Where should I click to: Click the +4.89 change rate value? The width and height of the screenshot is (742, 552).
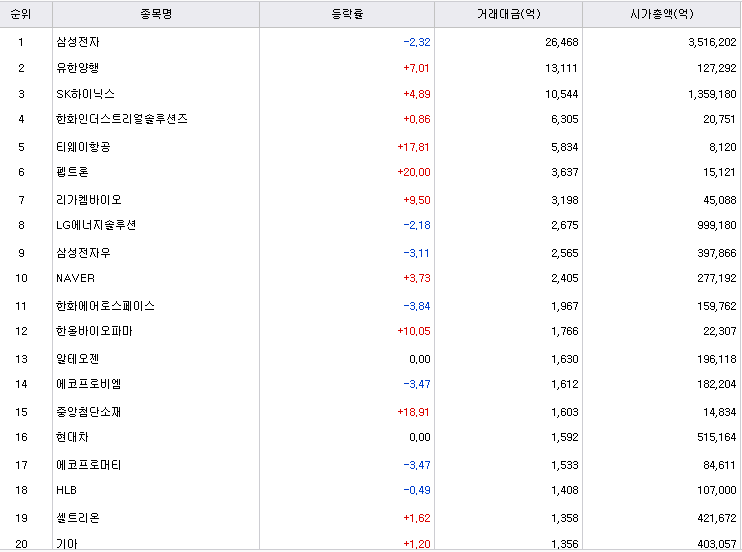click(x=417, y=94)
